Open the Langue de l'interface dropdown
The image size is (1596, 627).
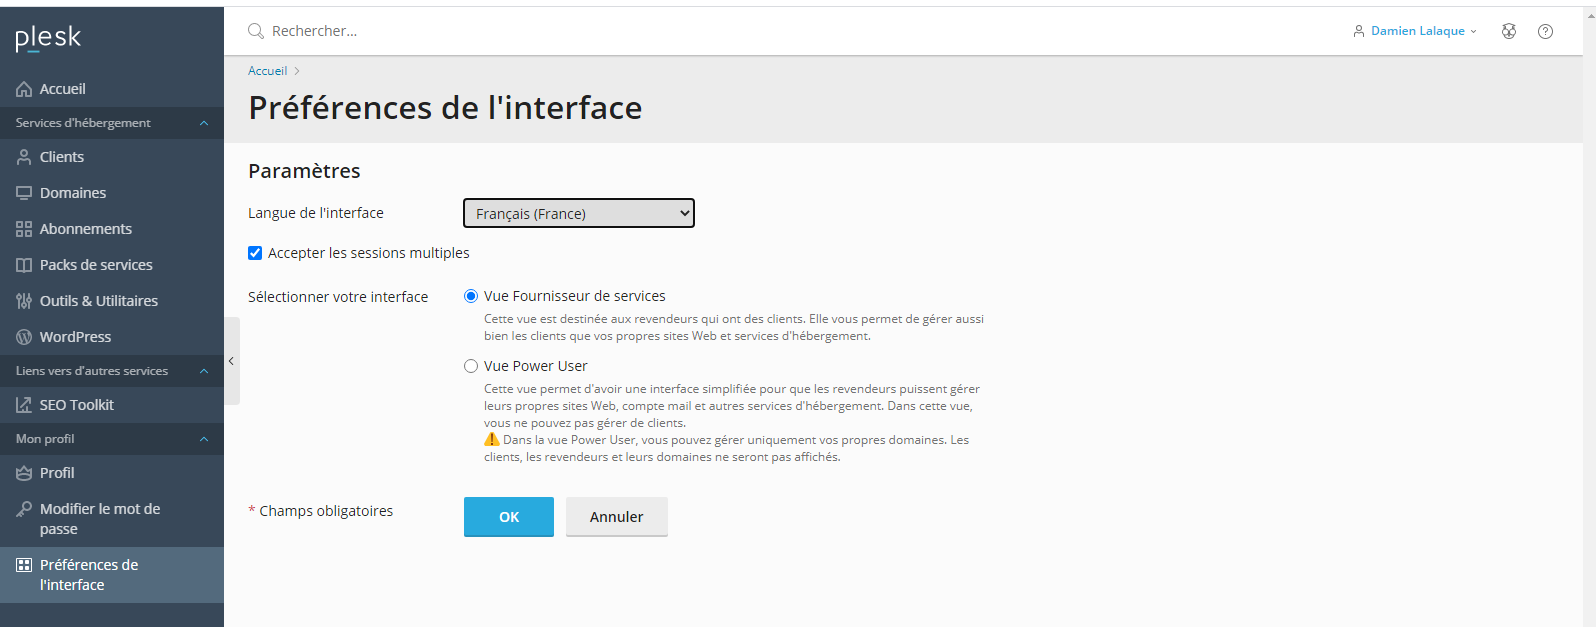tap(578, 213)
